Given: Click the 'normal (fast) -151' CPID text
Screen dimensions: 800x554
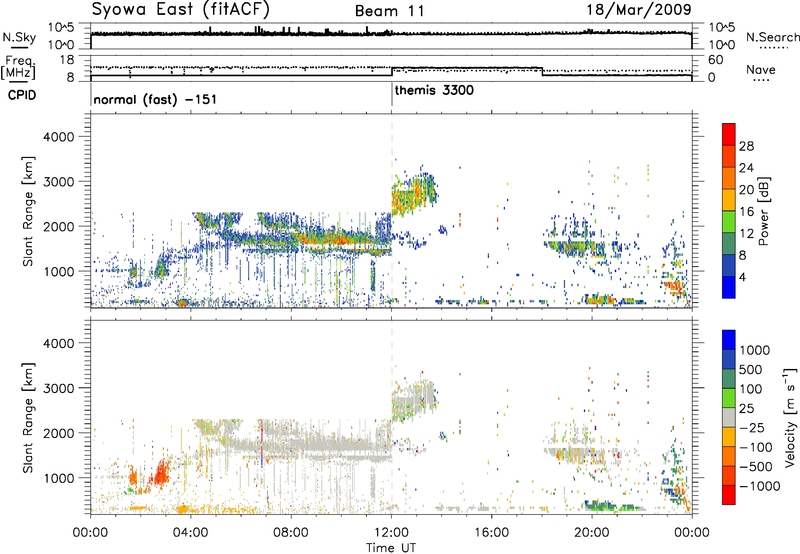Looking at the screenshot, I should 155,99.
